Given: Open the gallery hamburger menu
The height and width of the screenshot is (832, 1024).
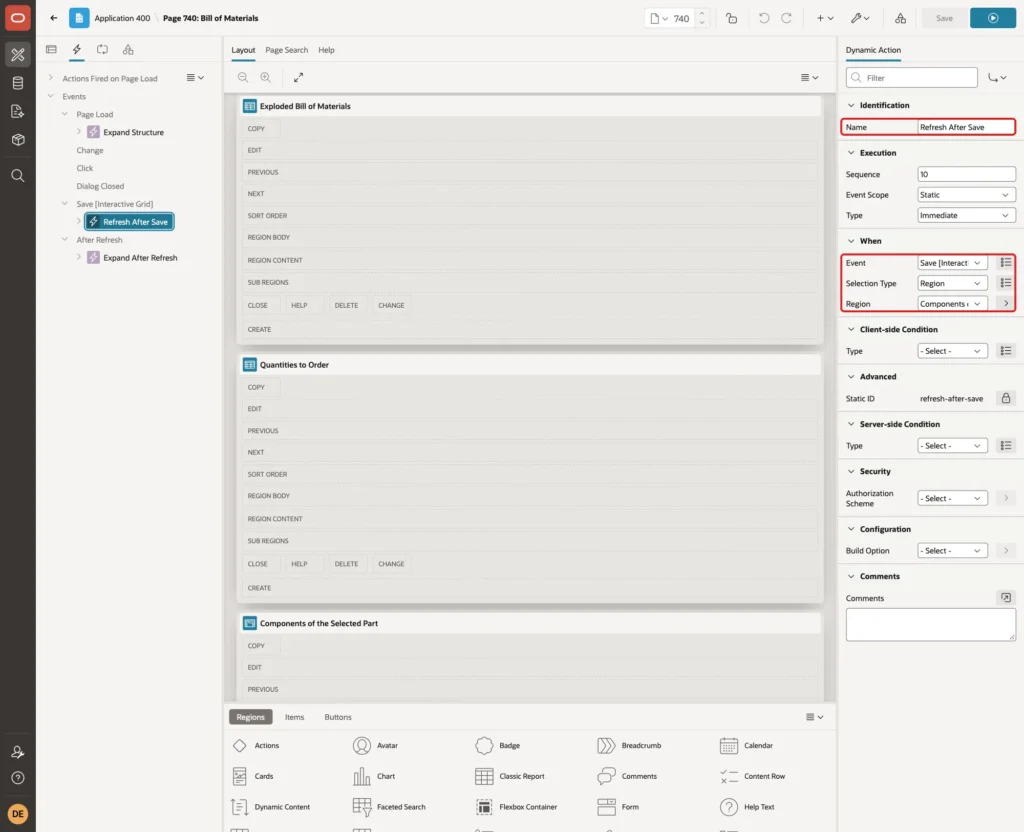Looking at the screenshot, I should (814, 717).
